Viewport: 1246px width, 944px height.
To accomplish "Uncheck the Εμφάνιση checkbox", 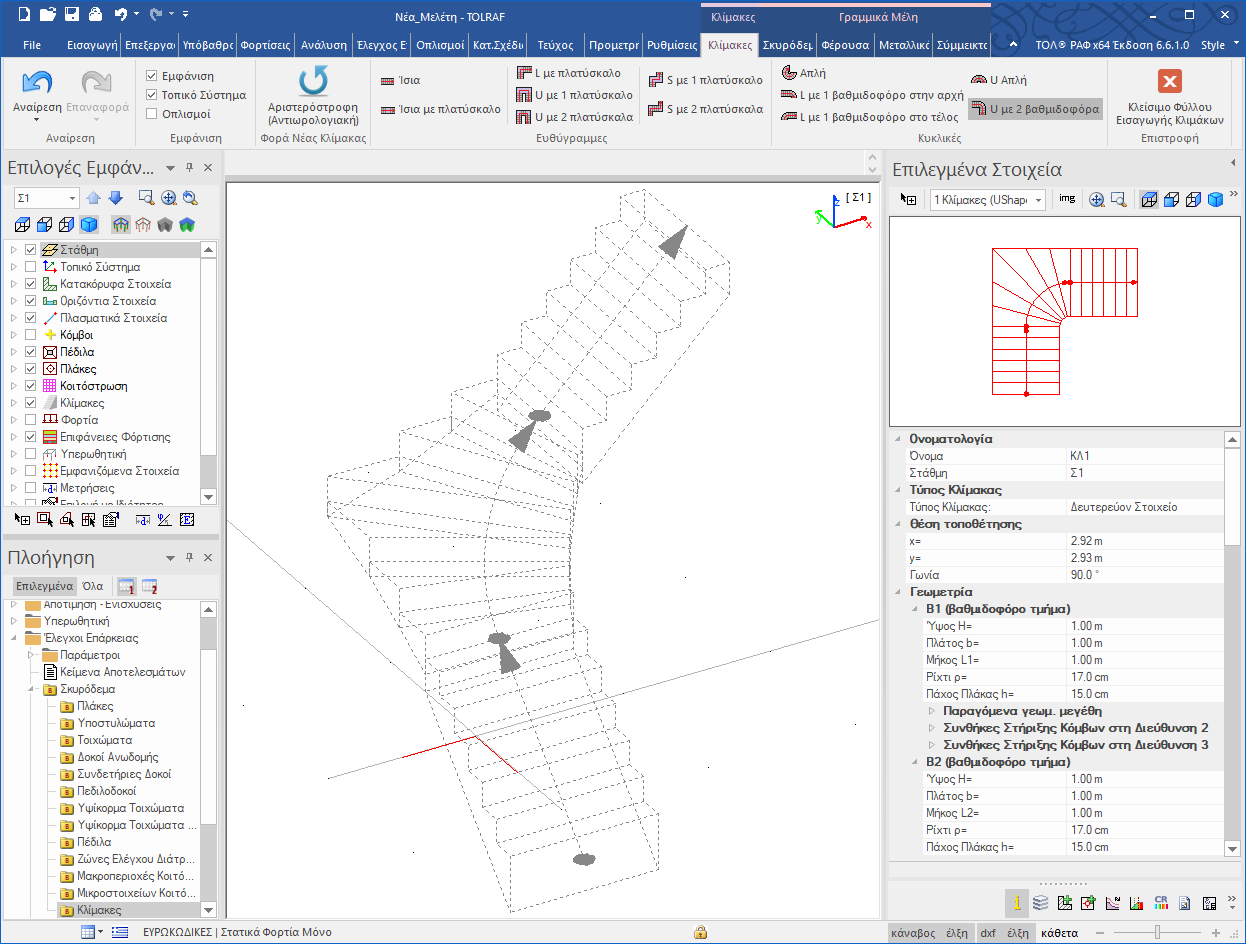I will click(152, 76).
